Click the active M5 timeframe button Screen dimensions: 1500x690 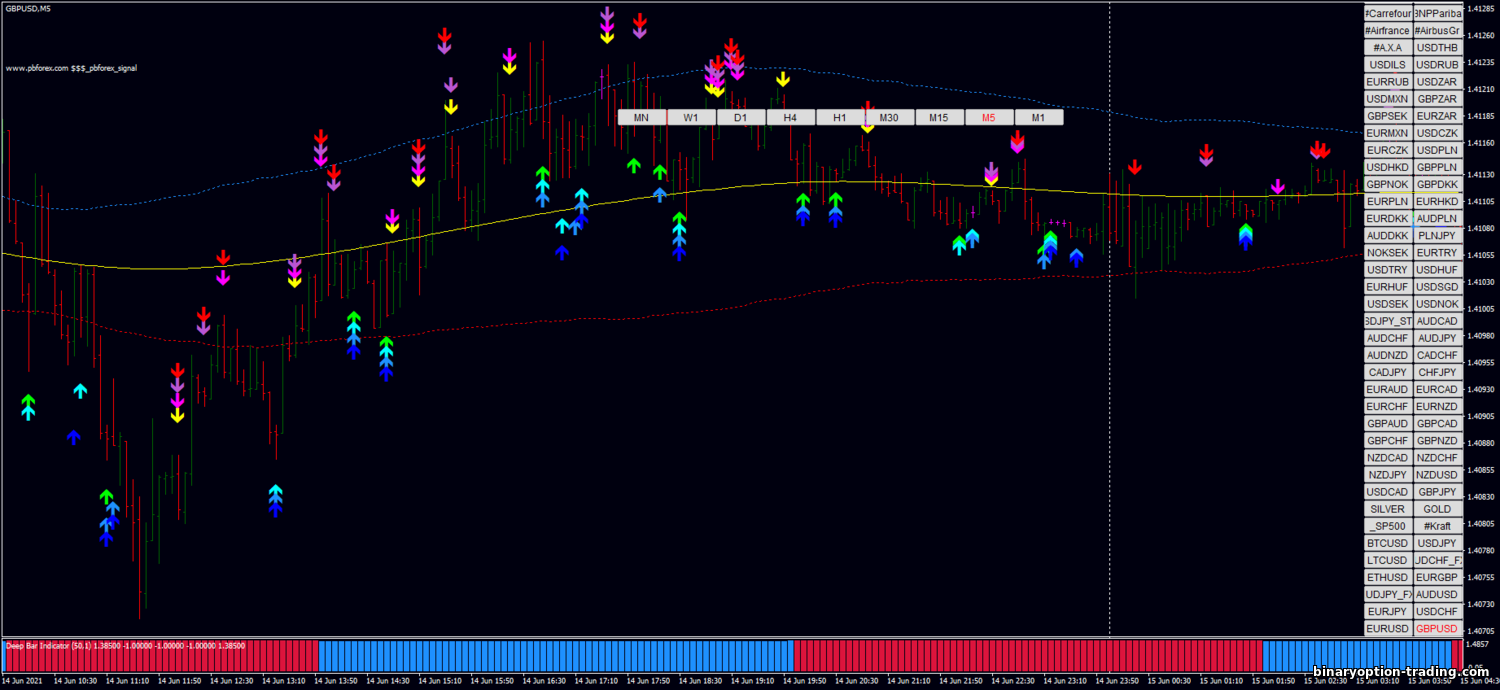[988, 118]
